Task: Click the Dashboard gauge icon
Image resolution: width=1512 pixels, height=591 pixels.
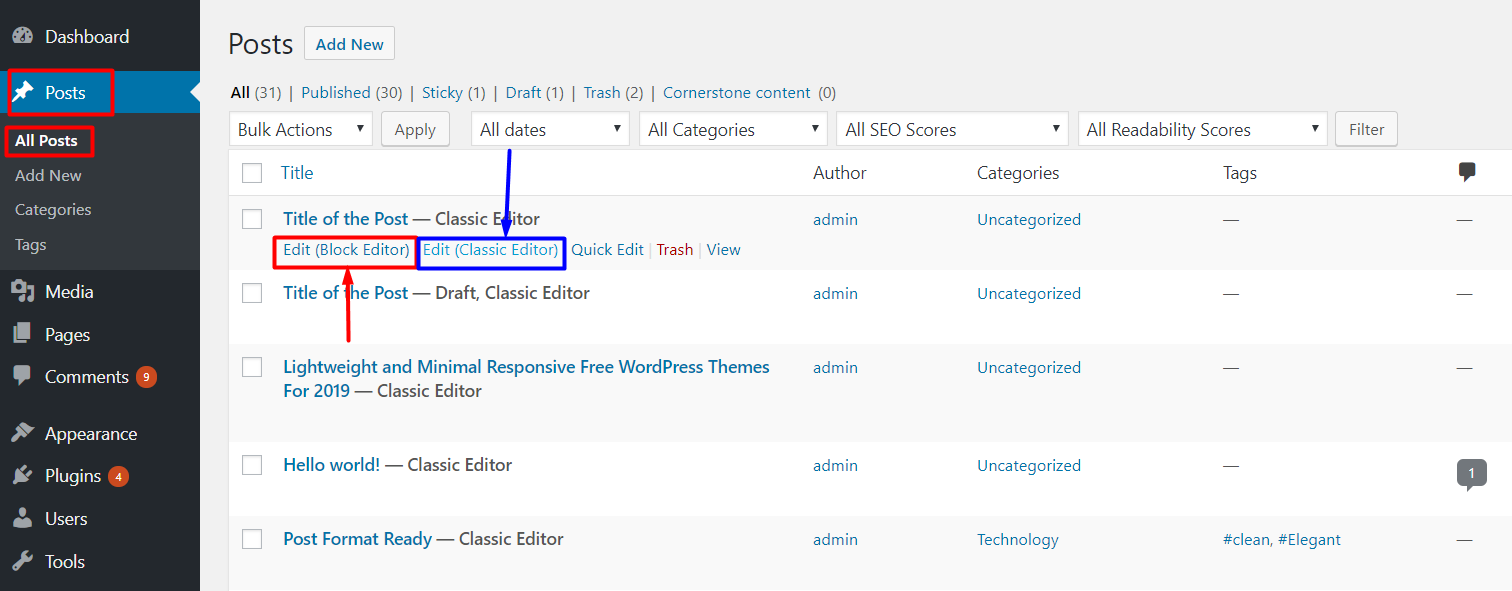Action: (22, 36)
